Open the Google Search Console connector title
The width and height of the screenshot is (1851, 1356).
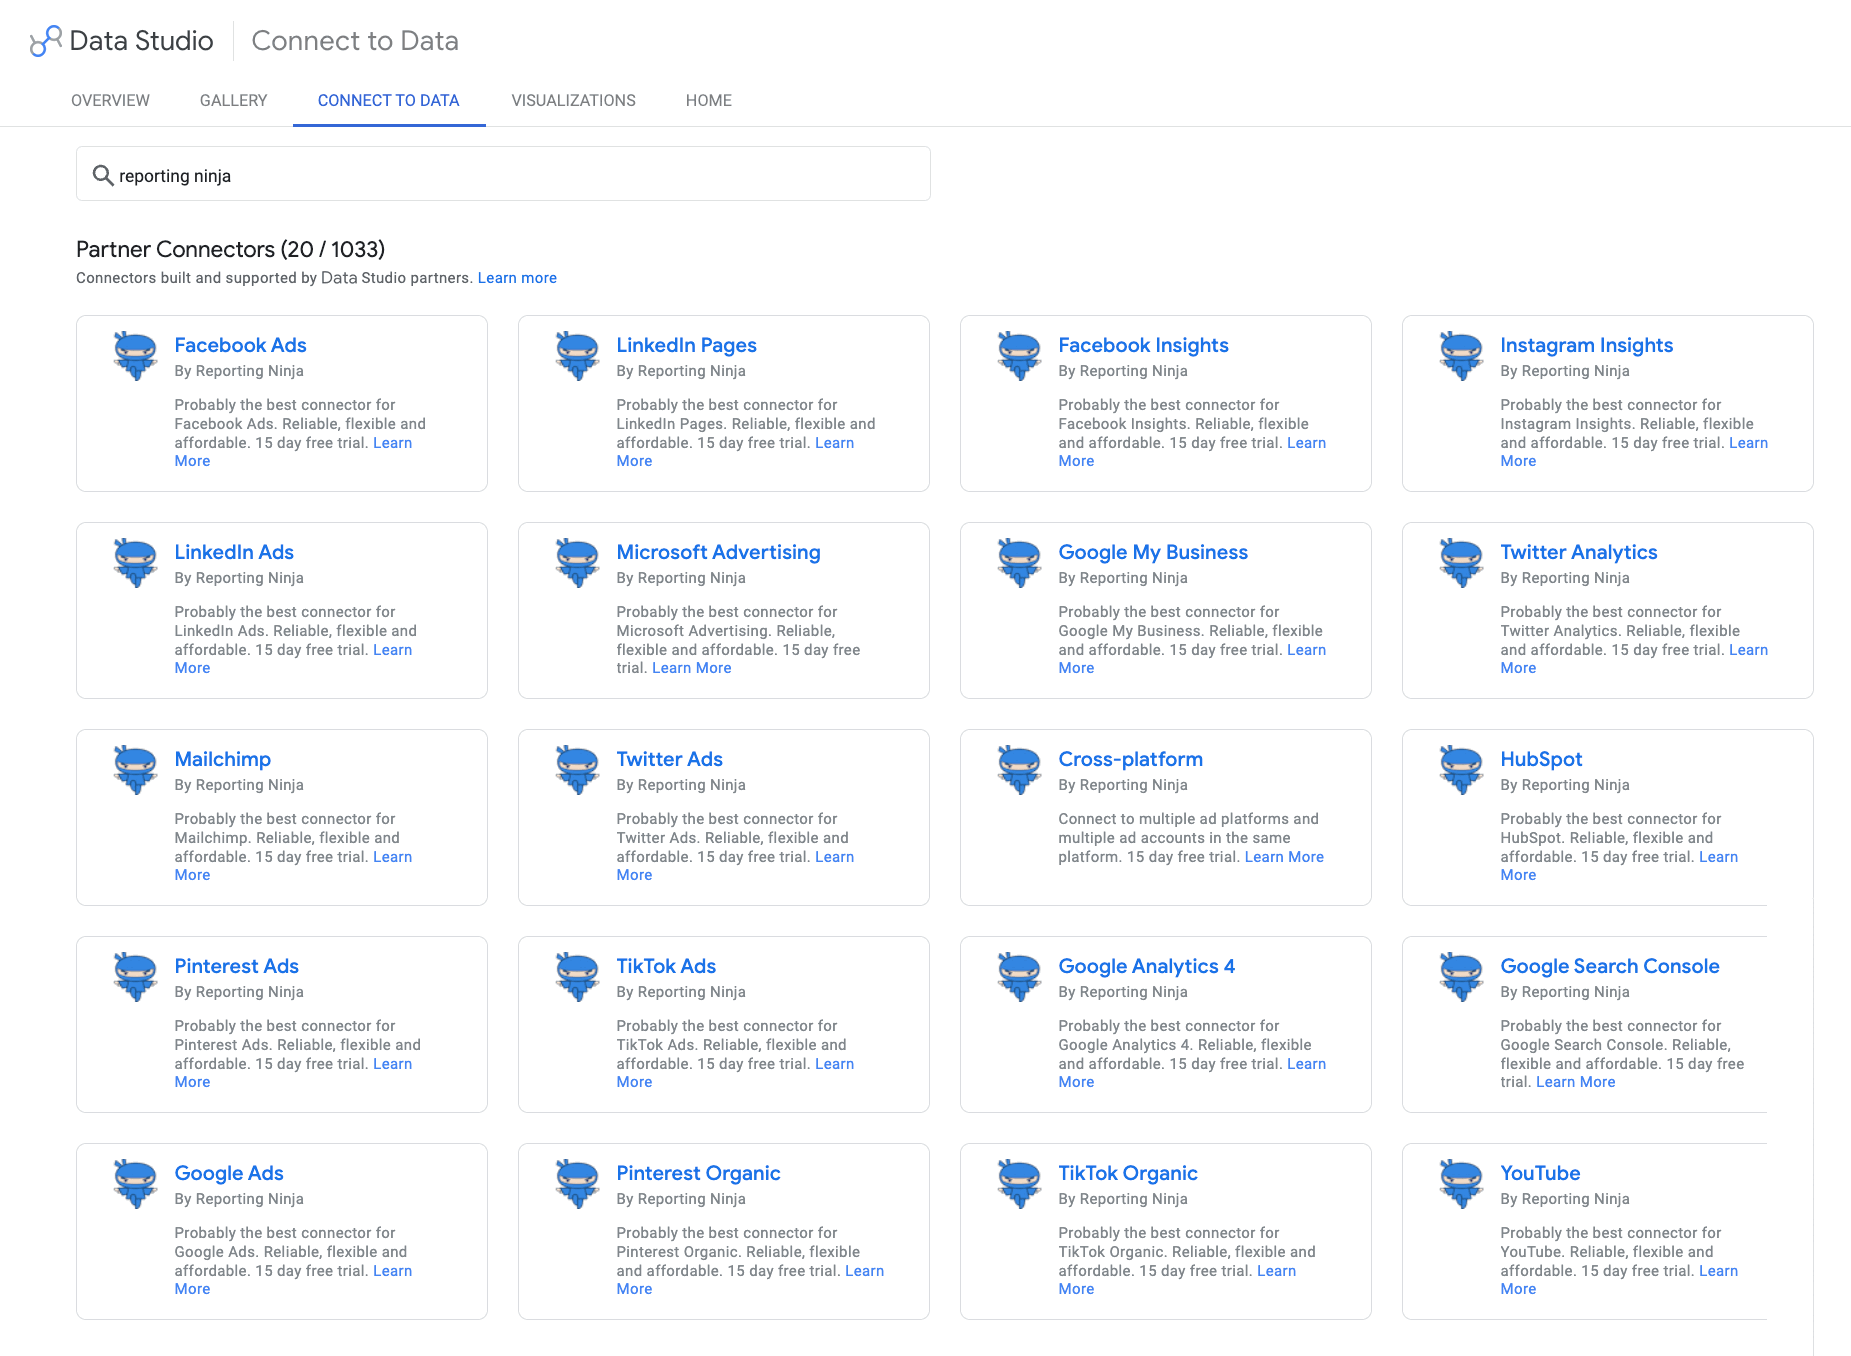click(1609, 966)
